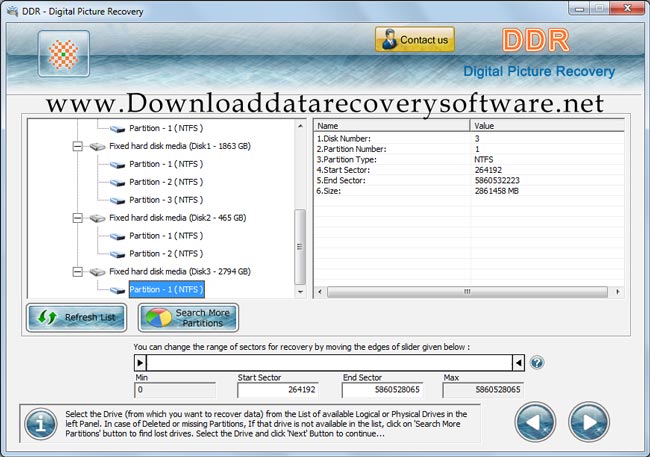Image resolution: width=650 pixels, height=457 pixels.
Task: Click the Min field showing 0
Action: pos(175,390)
